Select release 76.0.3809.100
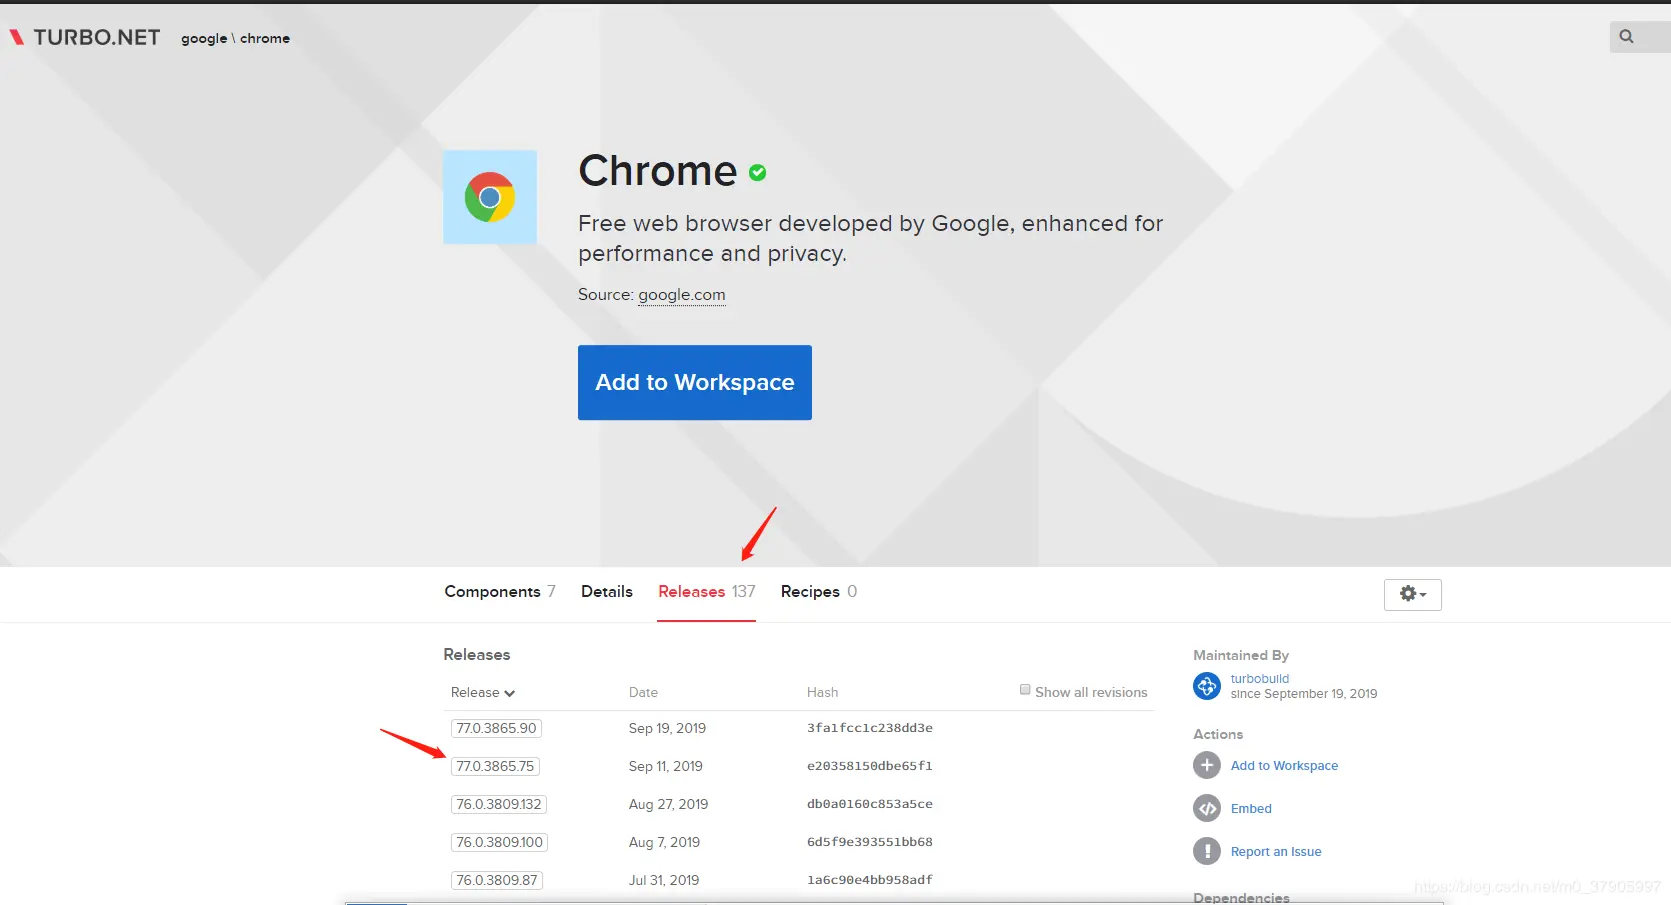The image size is (1671, 905). 499,842
